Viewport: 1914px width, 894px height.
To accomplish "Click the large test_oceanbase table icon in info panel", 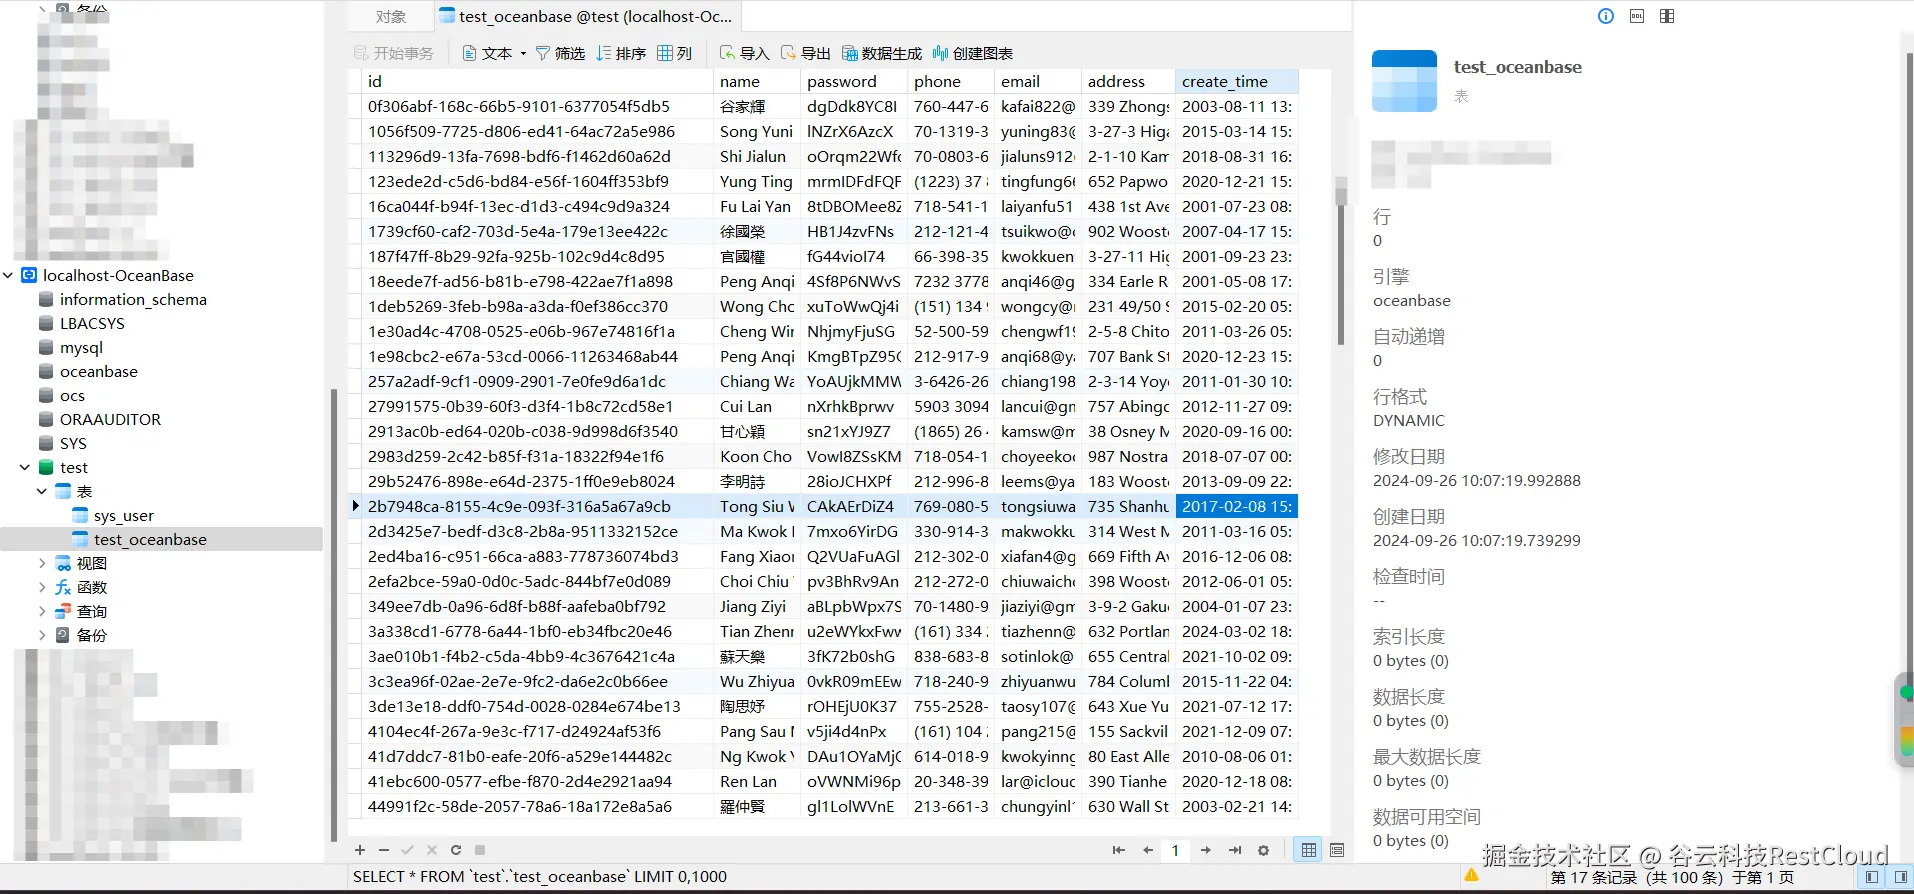I will [x=1404, y=81].
